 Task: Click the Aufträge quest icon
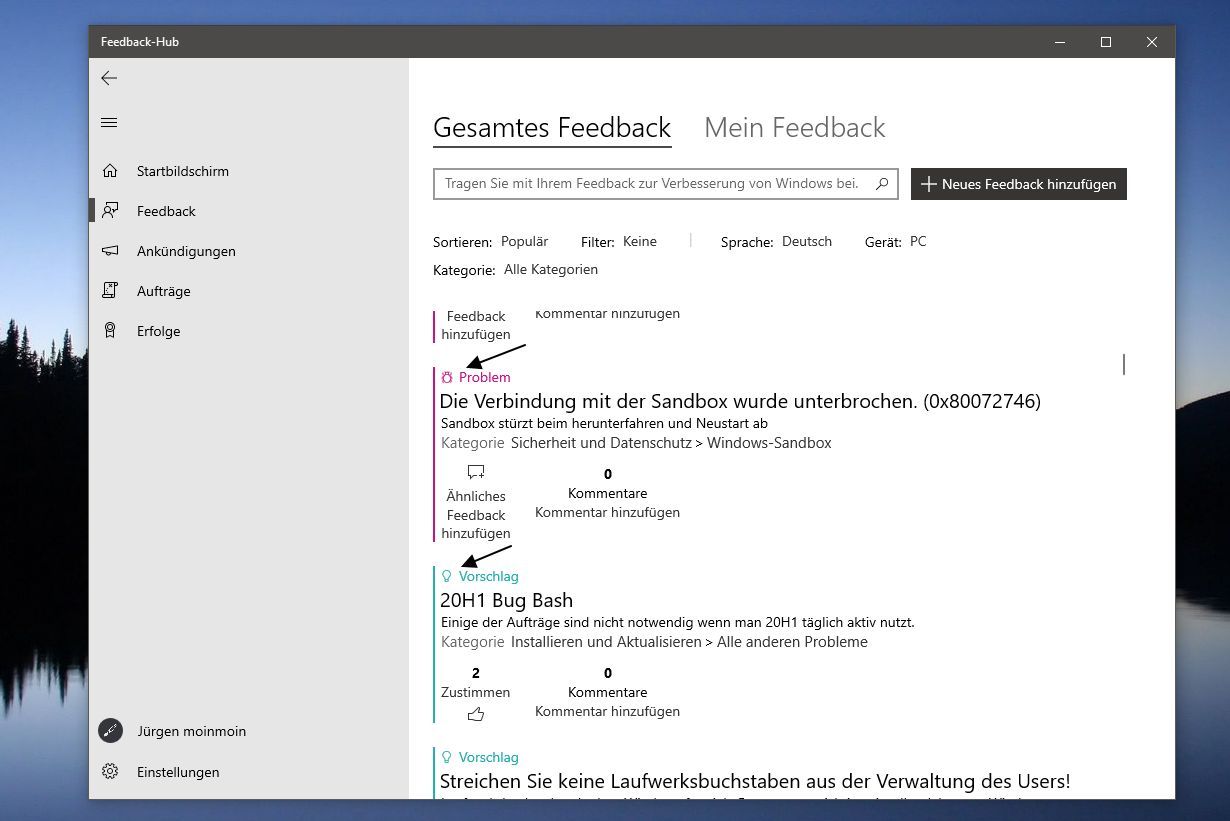pos(110,291)
